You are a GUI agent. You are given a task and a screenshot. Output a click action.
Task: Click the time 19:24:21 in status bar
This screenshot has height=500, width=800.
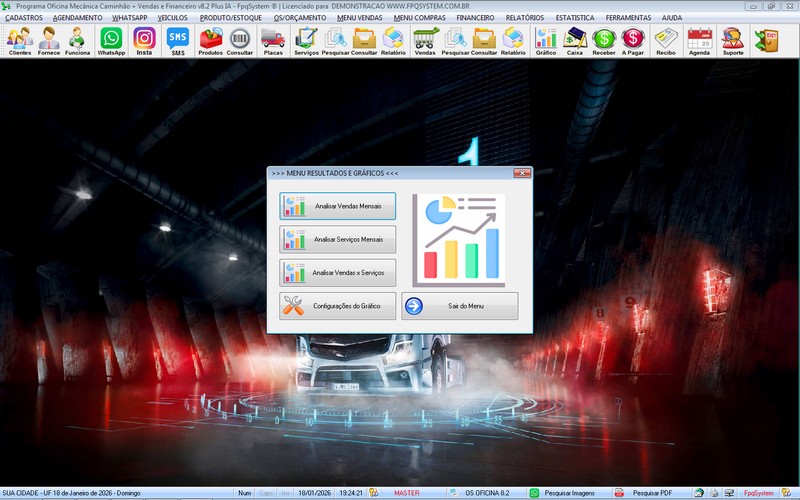coord(351,493)
